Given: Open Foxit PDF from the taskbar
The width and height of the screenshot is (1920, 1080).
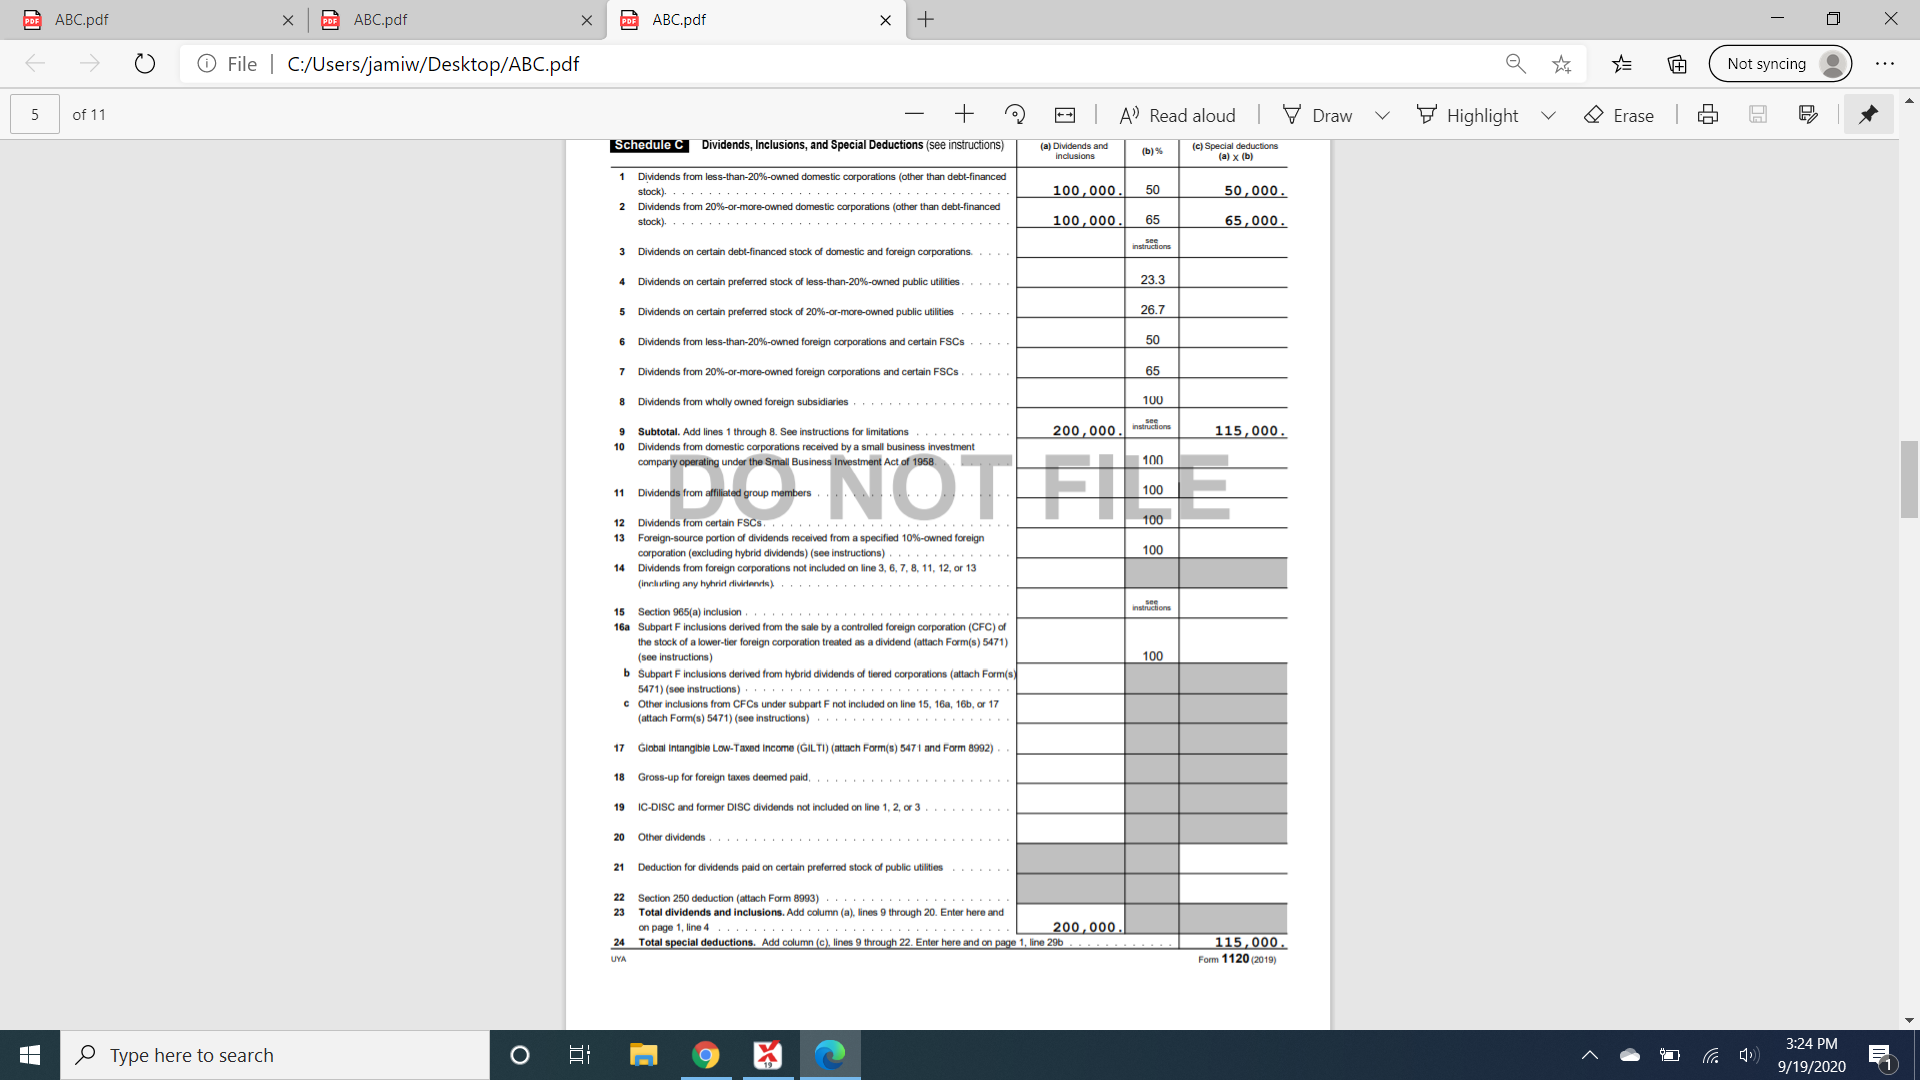Looking at the screenshot, I should (x=767, y=1054).
